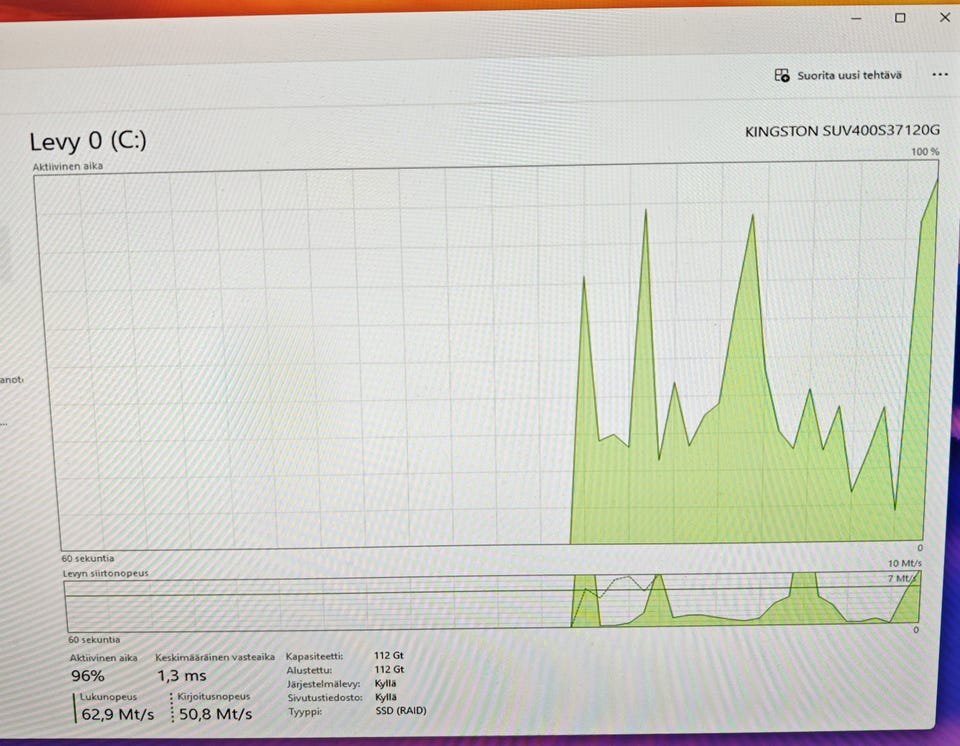Close the Task Manager window
This screenshot has height=746, width=960.
[x=945, y=17]
